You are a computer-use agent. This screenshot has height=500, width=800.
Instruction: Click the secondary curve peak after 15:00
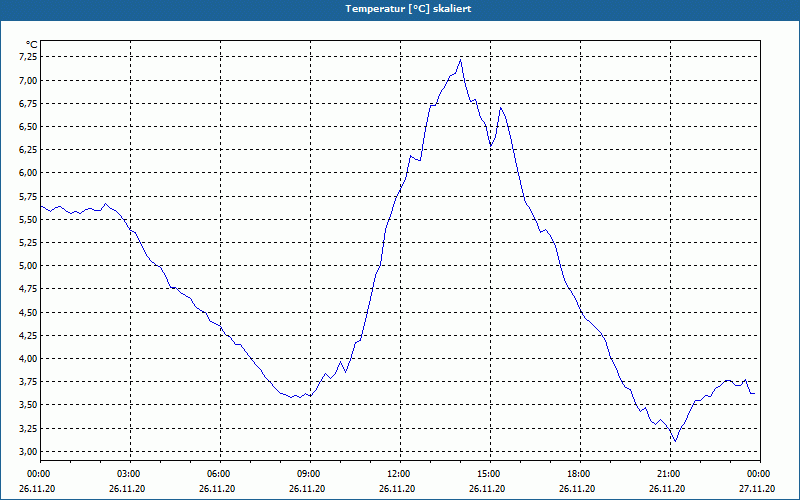(x=501, y=107)
